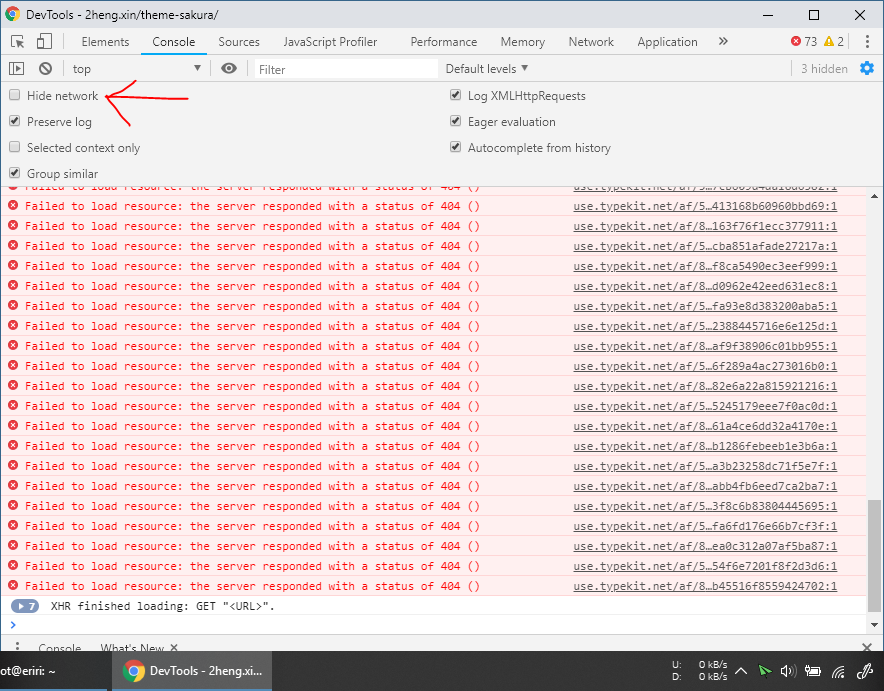Open link ending f8ca5490ec3eef999:1
The width and height of the screenshot is (884, 691).
click(x=705, y=266)
